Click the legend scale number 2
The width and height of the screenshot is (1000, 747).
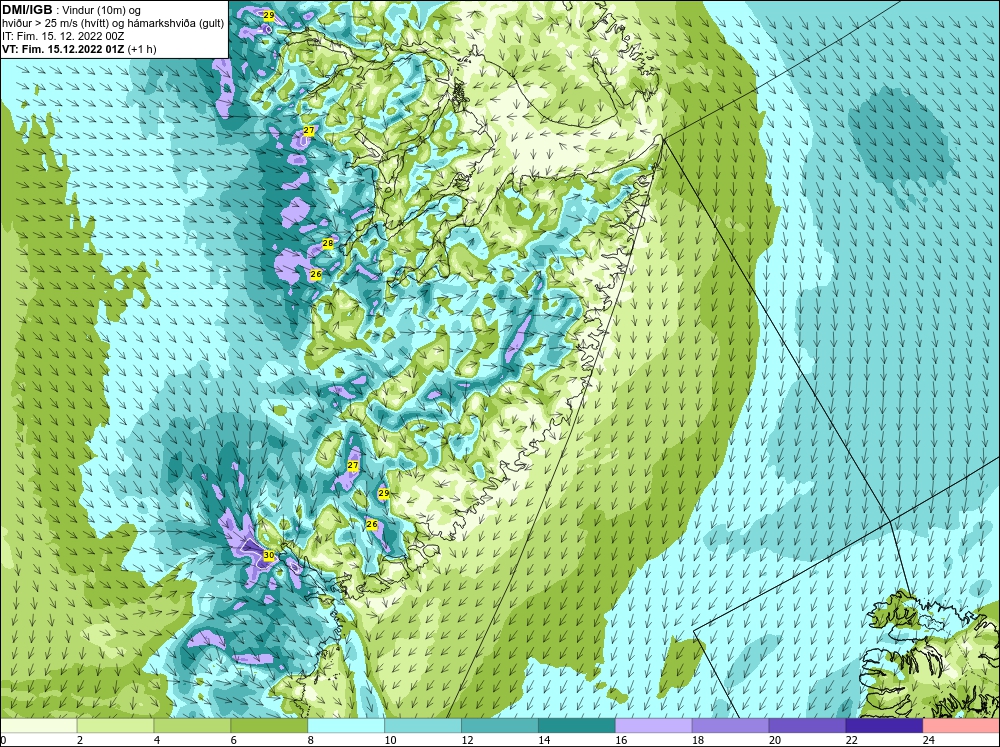(80, 740)
